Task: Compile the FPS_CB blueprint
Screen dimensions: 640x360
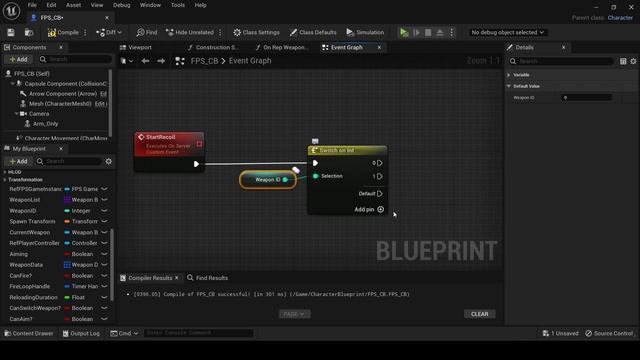Action: click(63, 32)
